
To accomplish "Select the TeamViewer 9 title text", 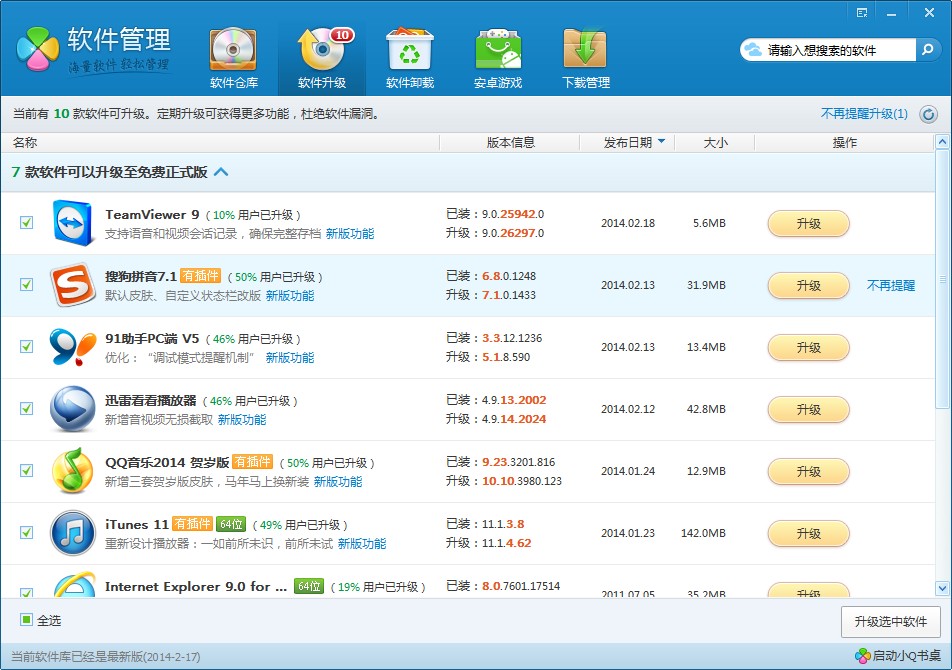I will coord(152,214).
